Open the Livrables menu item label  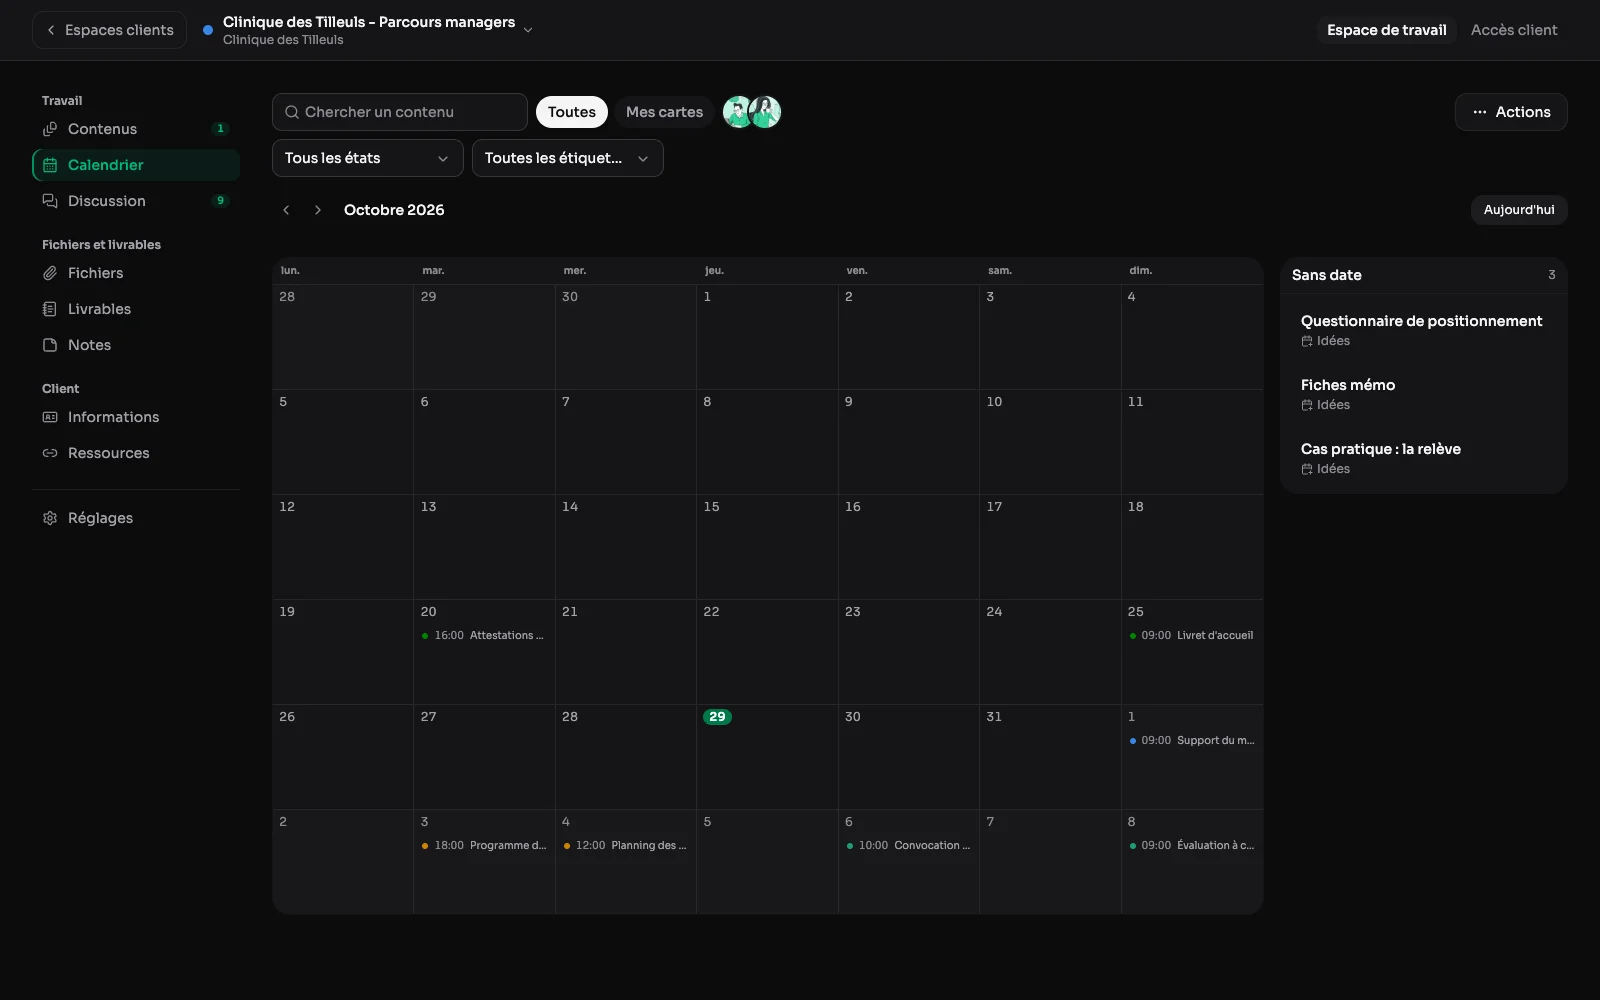click(x=99, y=309)
